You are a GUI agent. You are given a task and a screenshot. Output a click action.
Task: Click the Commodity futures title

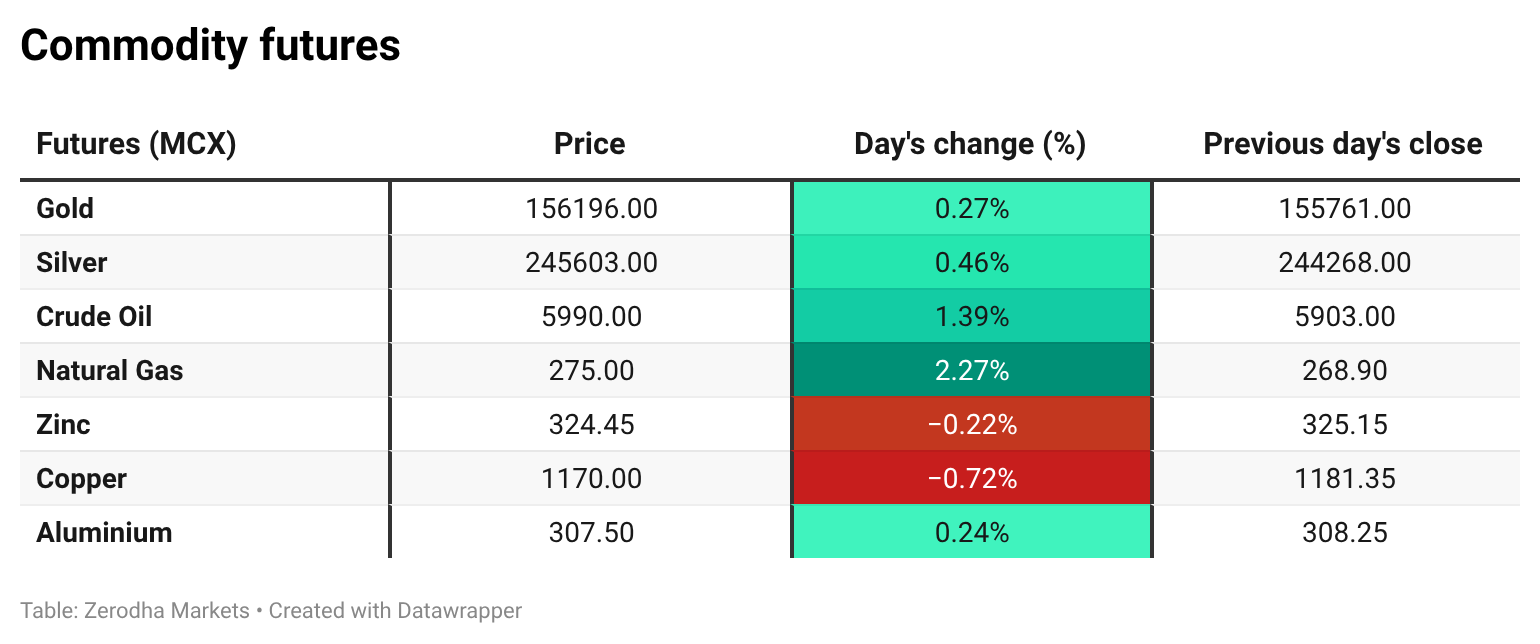tap(210, 46)
